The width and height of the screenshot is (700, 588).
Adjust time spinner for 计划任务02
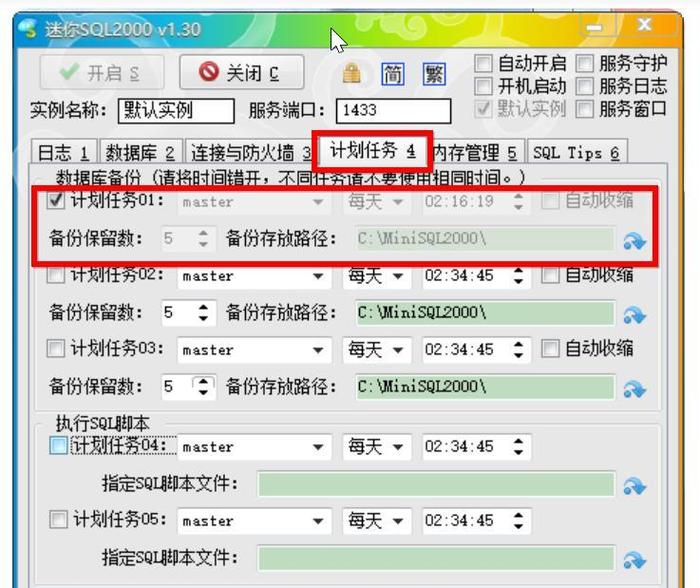(518, 276)
